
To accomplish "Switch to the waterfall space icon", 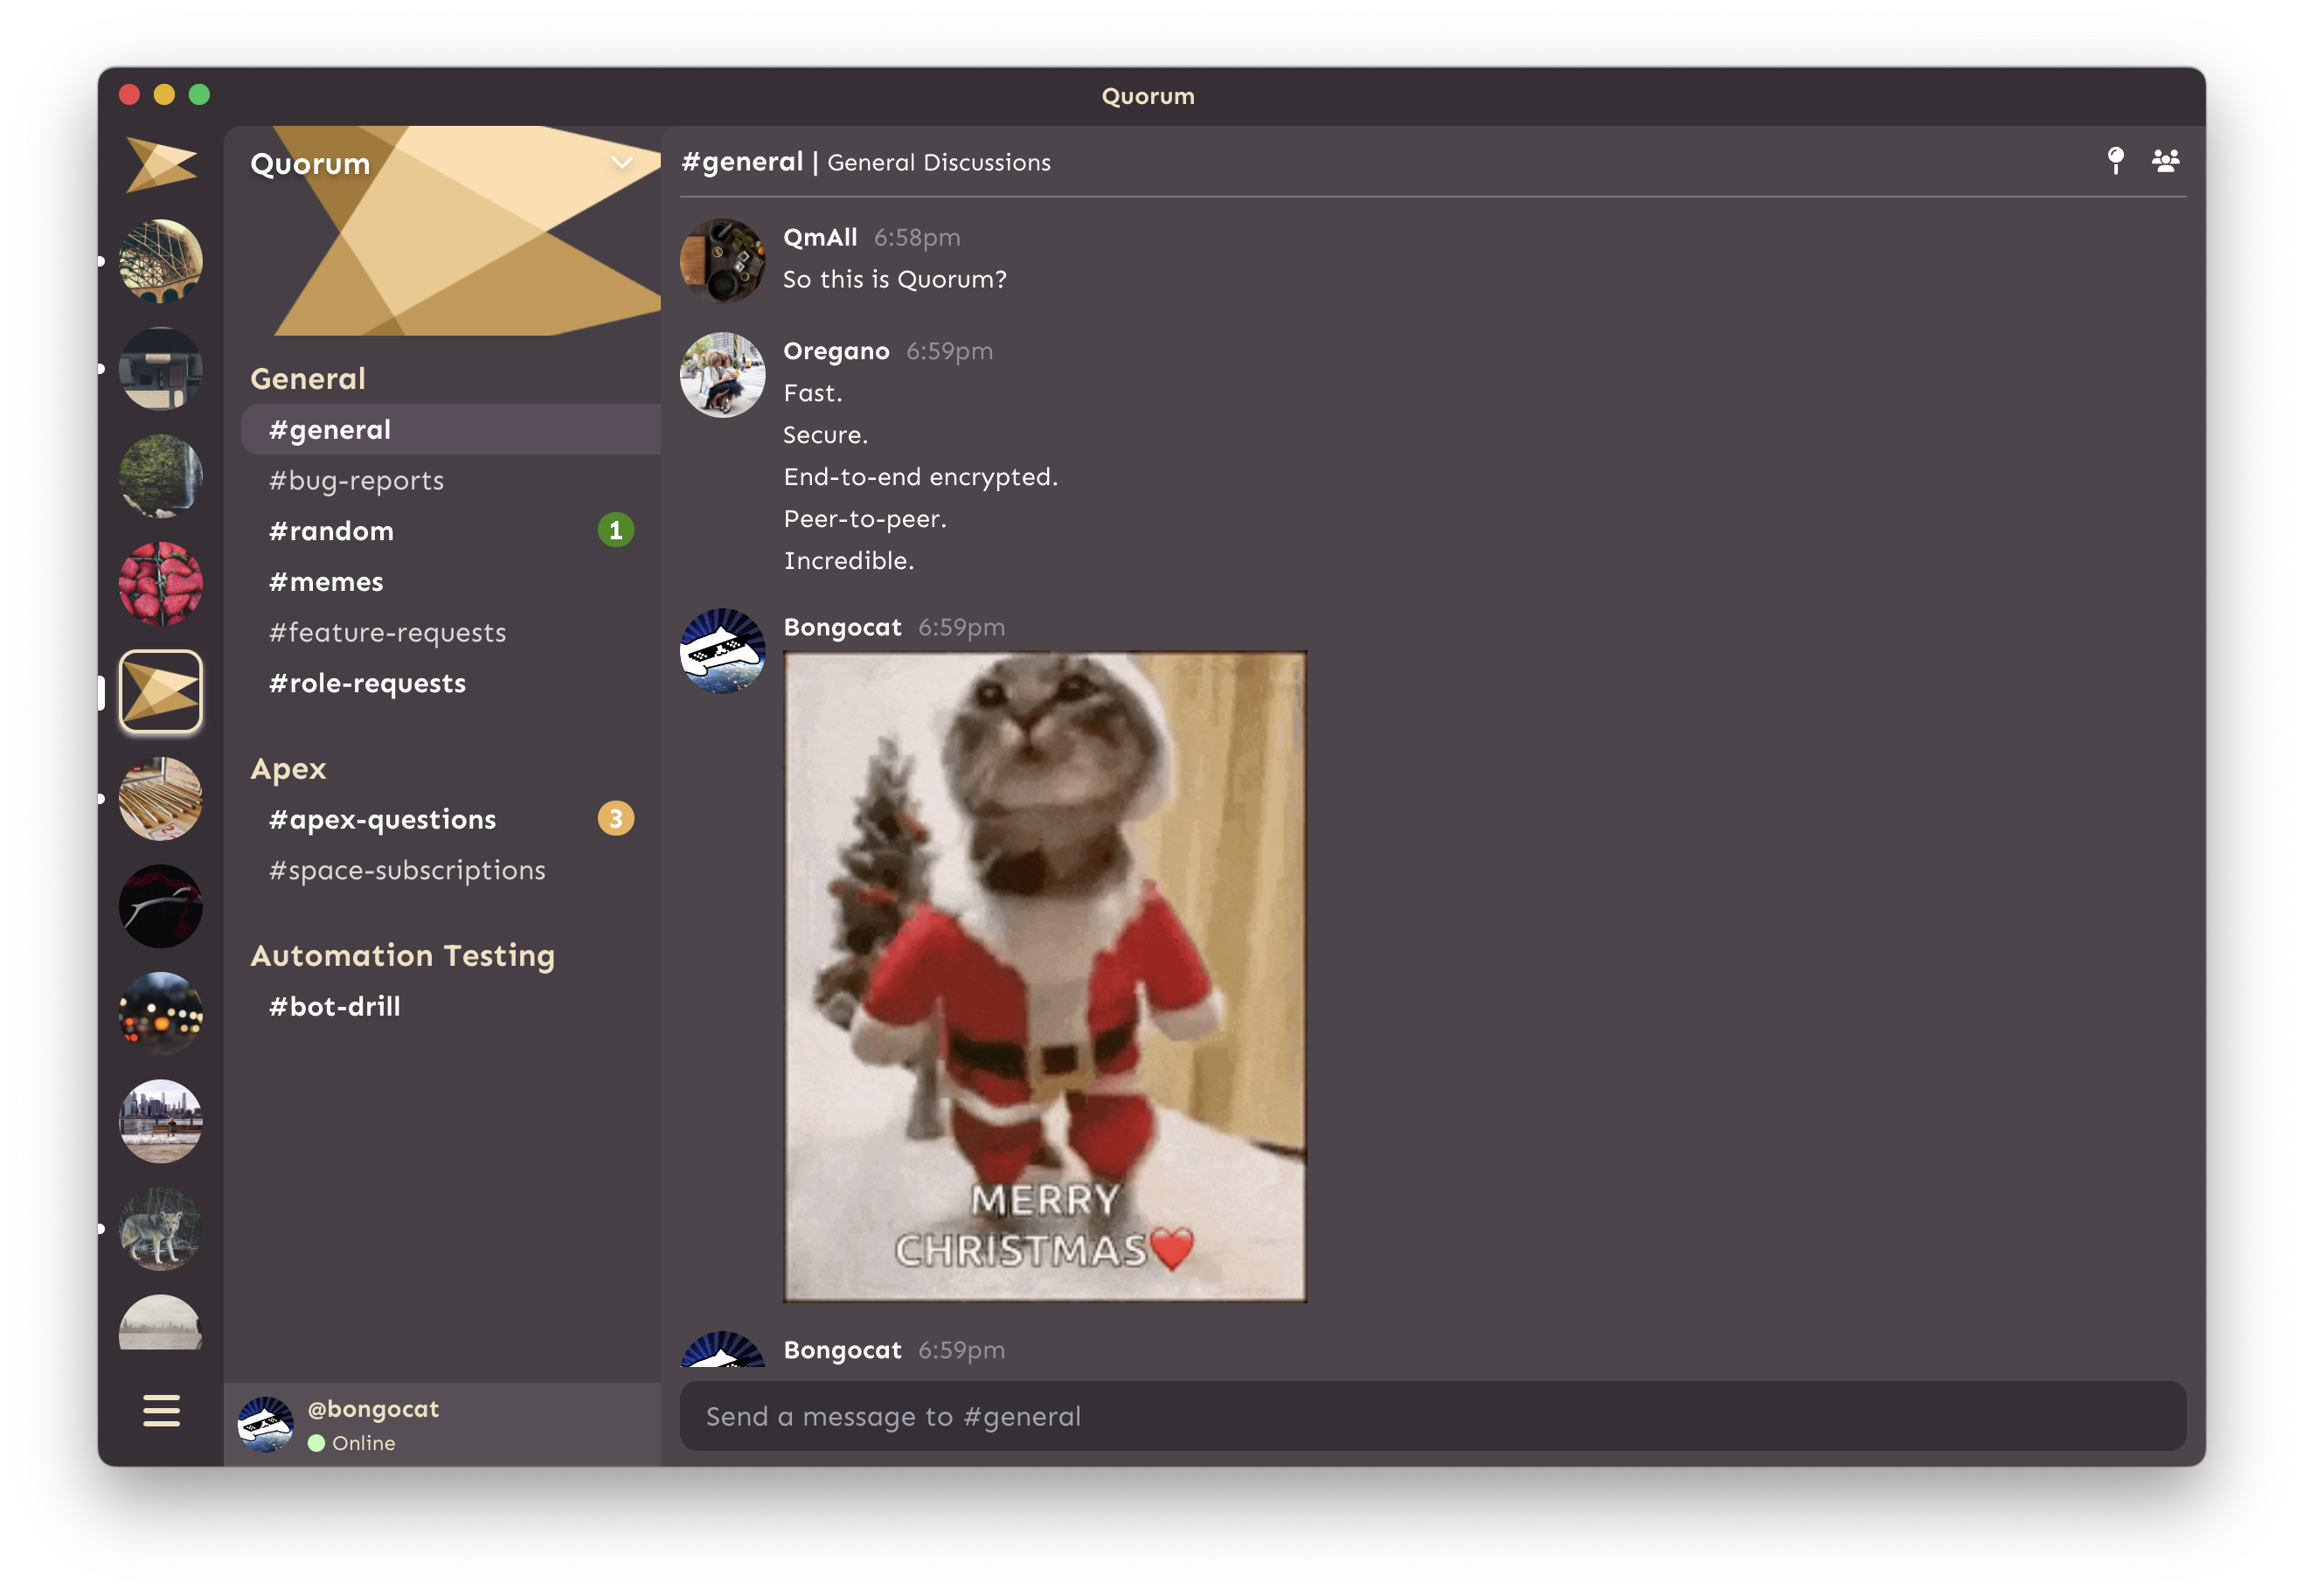I will point(161,476).
